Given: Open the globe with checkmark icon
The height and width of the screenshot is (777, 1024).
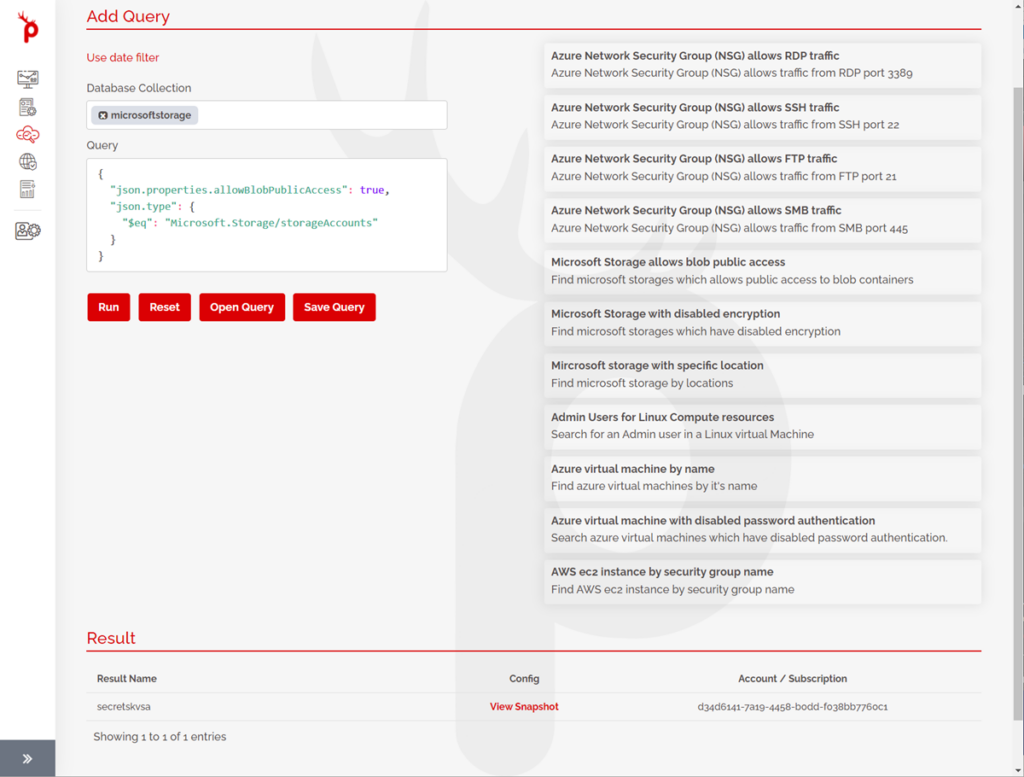Looking at the screenshot, I should click(28, 162).
